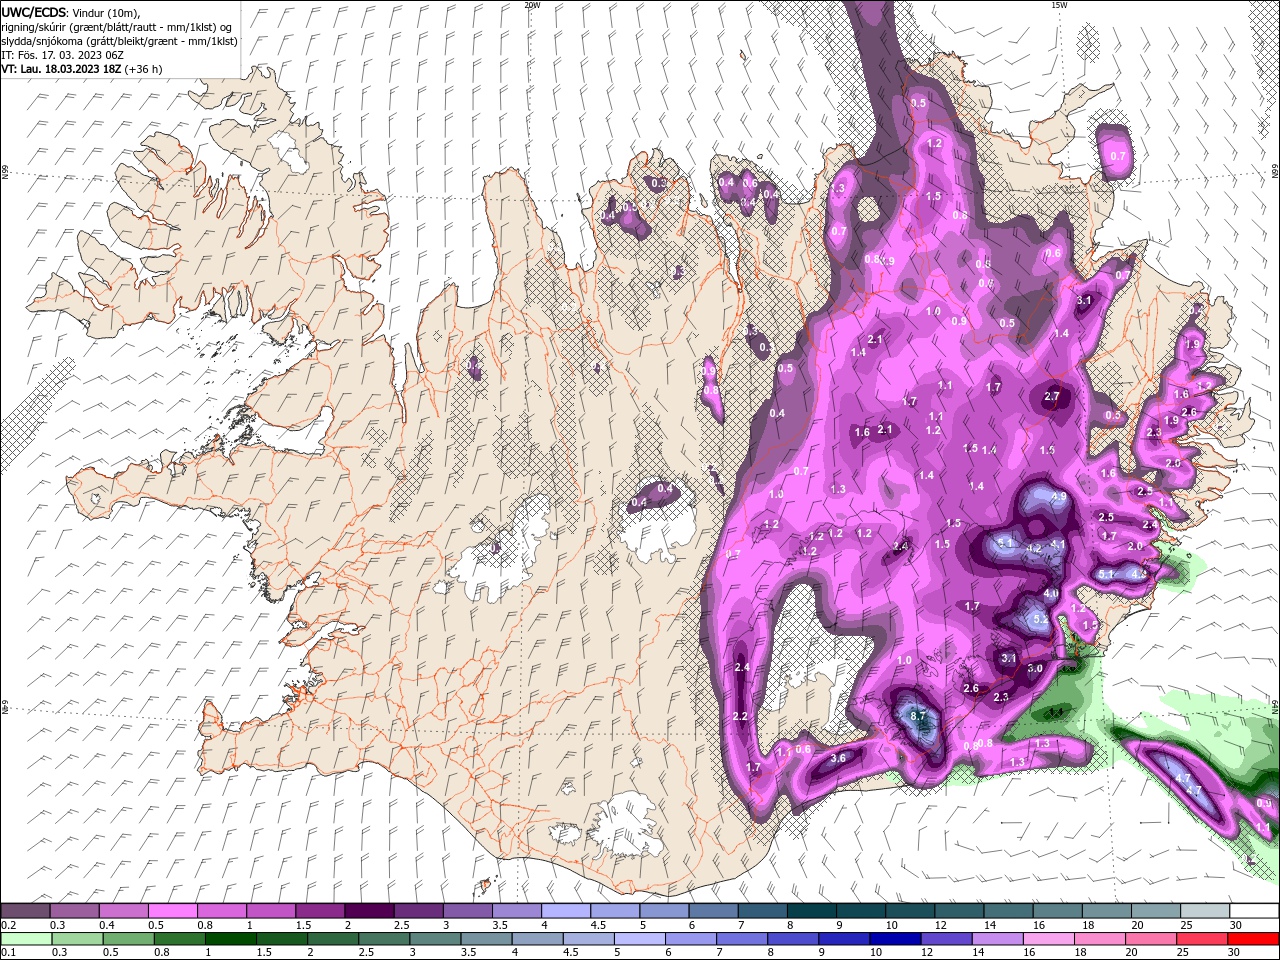Select the 'VT: Lau. 18.03.2023 18Z' line

click(61, 69)
